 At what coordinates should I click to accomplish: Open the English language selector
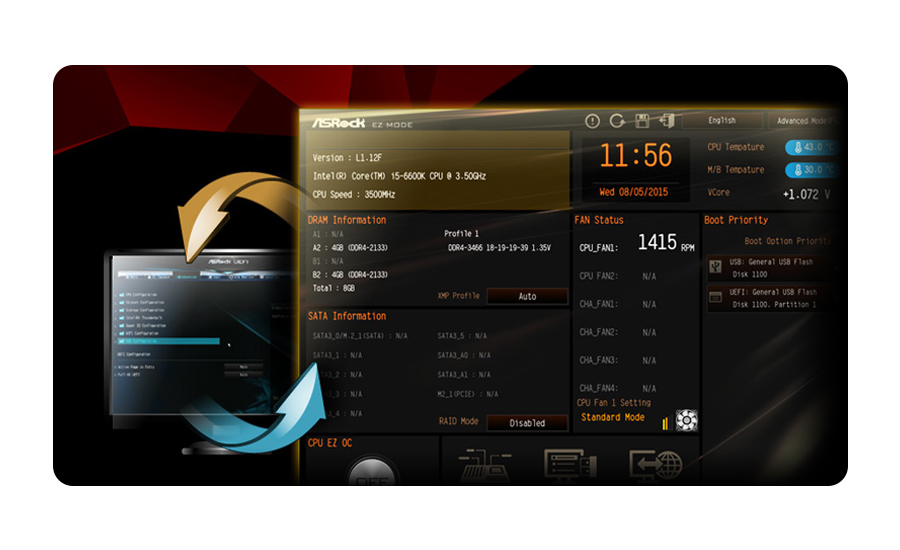tap(722, 121)
